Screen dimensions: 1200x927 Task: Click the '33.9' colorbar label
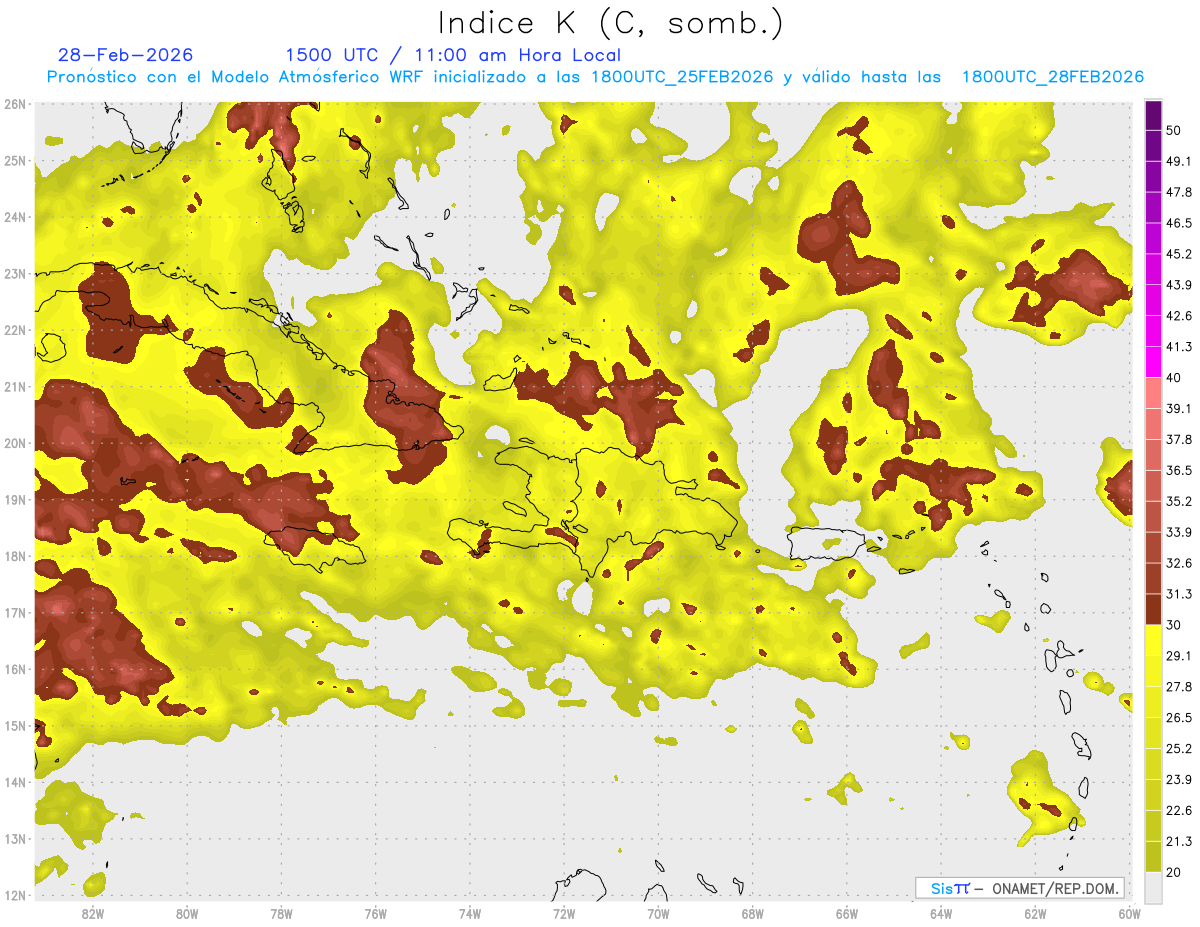tap(1178, 532)
